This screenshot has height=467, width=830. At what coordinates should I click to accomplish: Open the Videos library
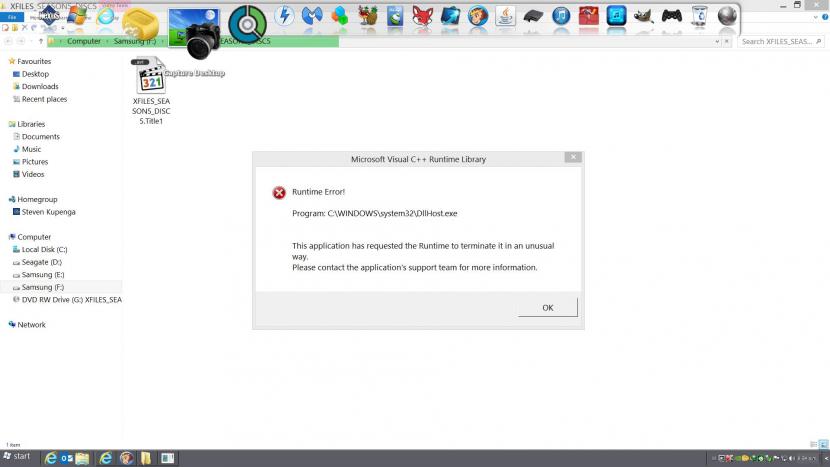(33, 174)
